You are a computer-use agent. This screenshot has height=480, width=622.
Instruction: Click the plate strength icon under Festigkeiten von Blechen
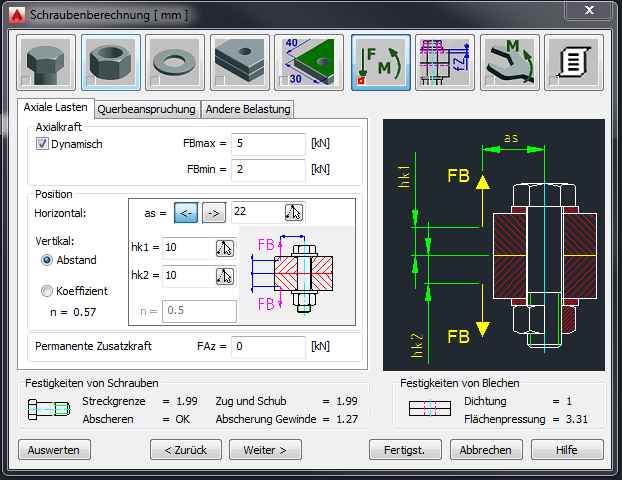[x=430, y=408]
